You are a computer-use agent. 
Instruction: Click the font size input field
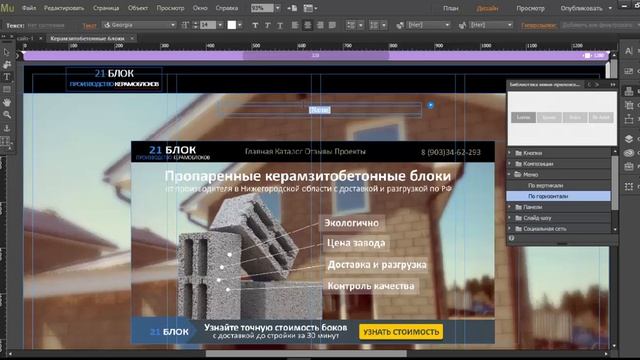click(208, 25)
